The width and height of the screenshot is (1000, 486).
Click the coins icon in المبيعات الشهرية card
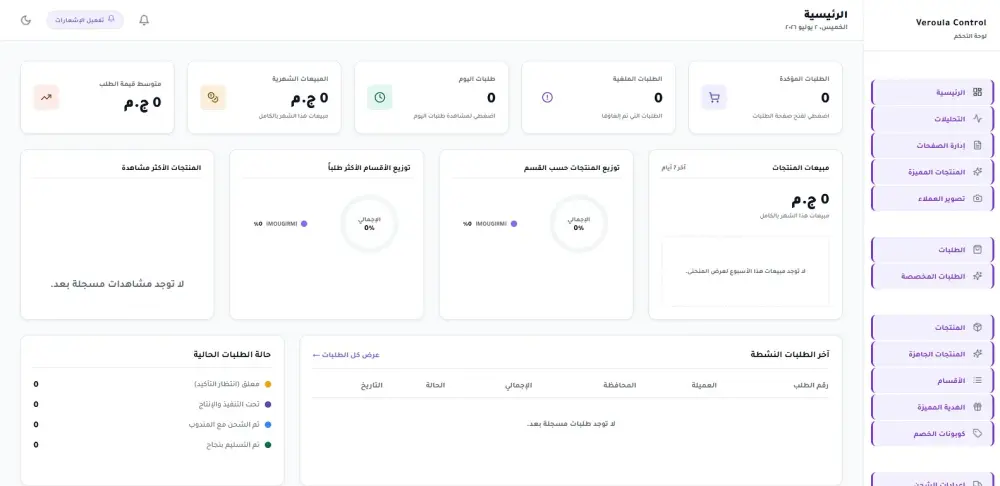tap(213, 98)
